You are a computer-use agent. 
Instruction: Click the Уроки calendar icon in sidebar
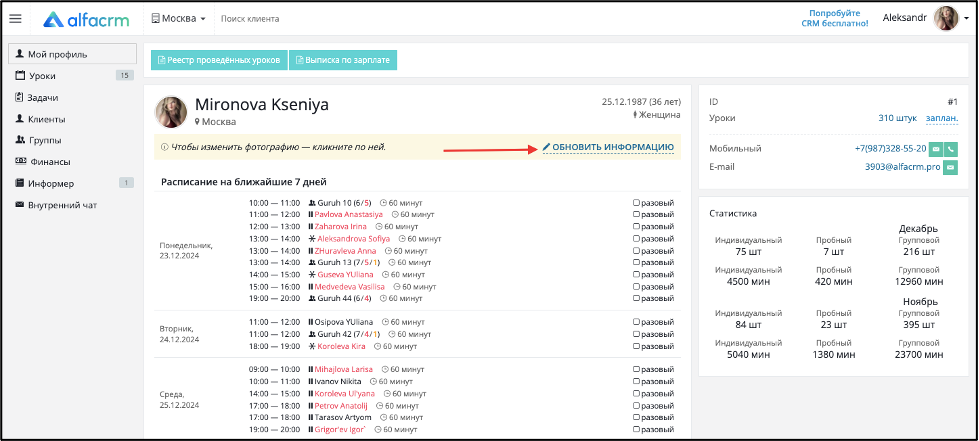[20, 76]
